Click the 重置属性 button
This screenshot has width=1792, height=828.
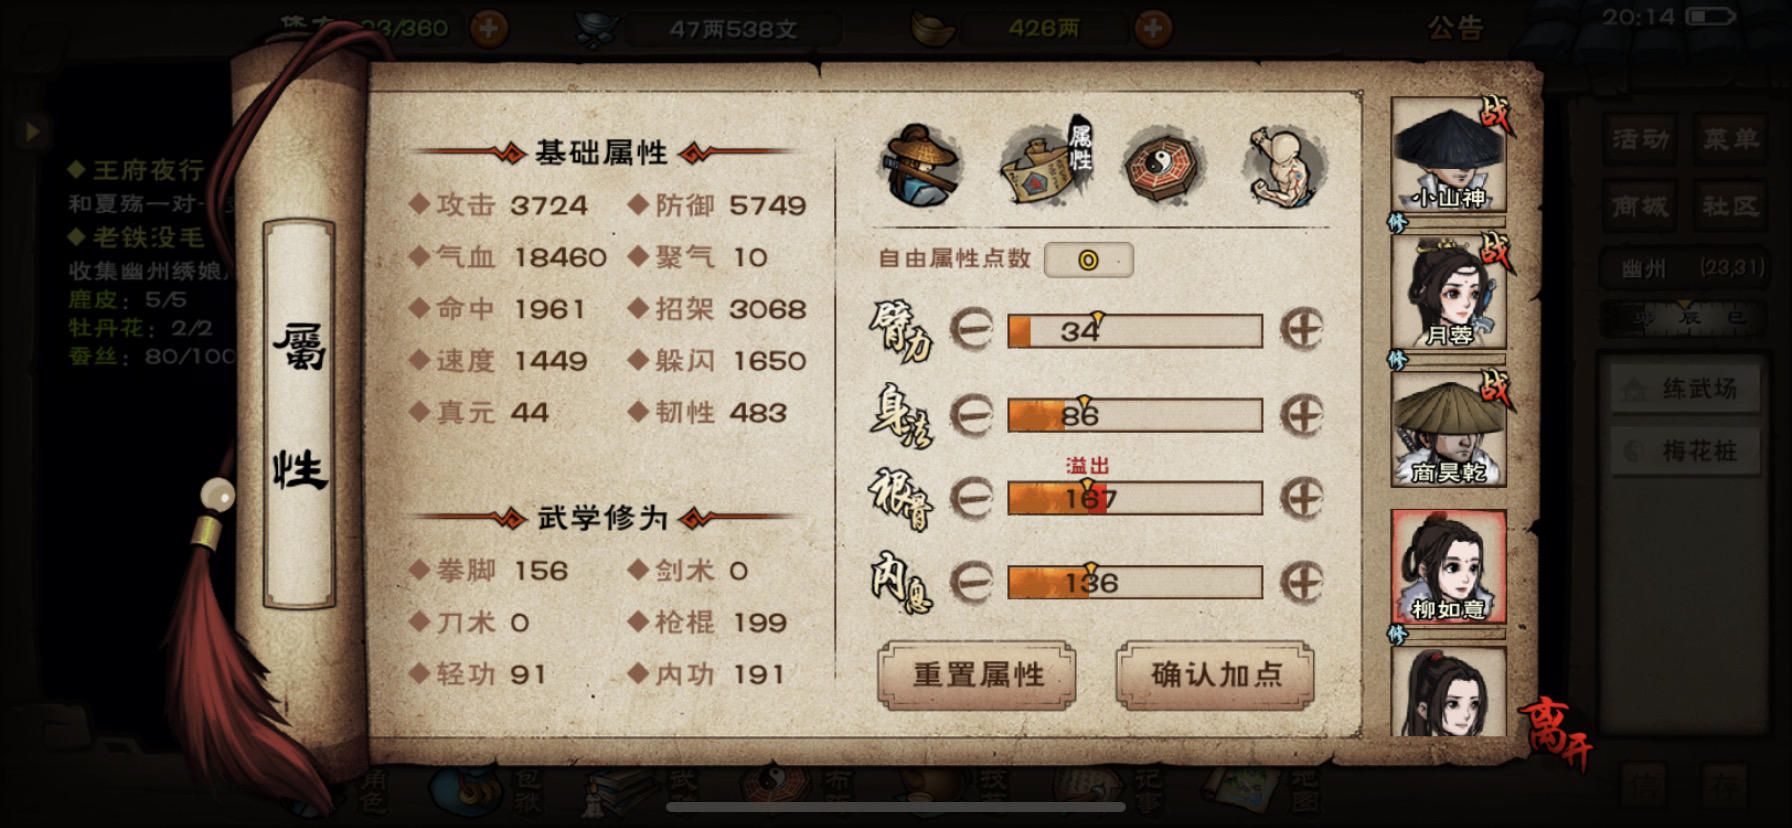(x=977, y=675)
